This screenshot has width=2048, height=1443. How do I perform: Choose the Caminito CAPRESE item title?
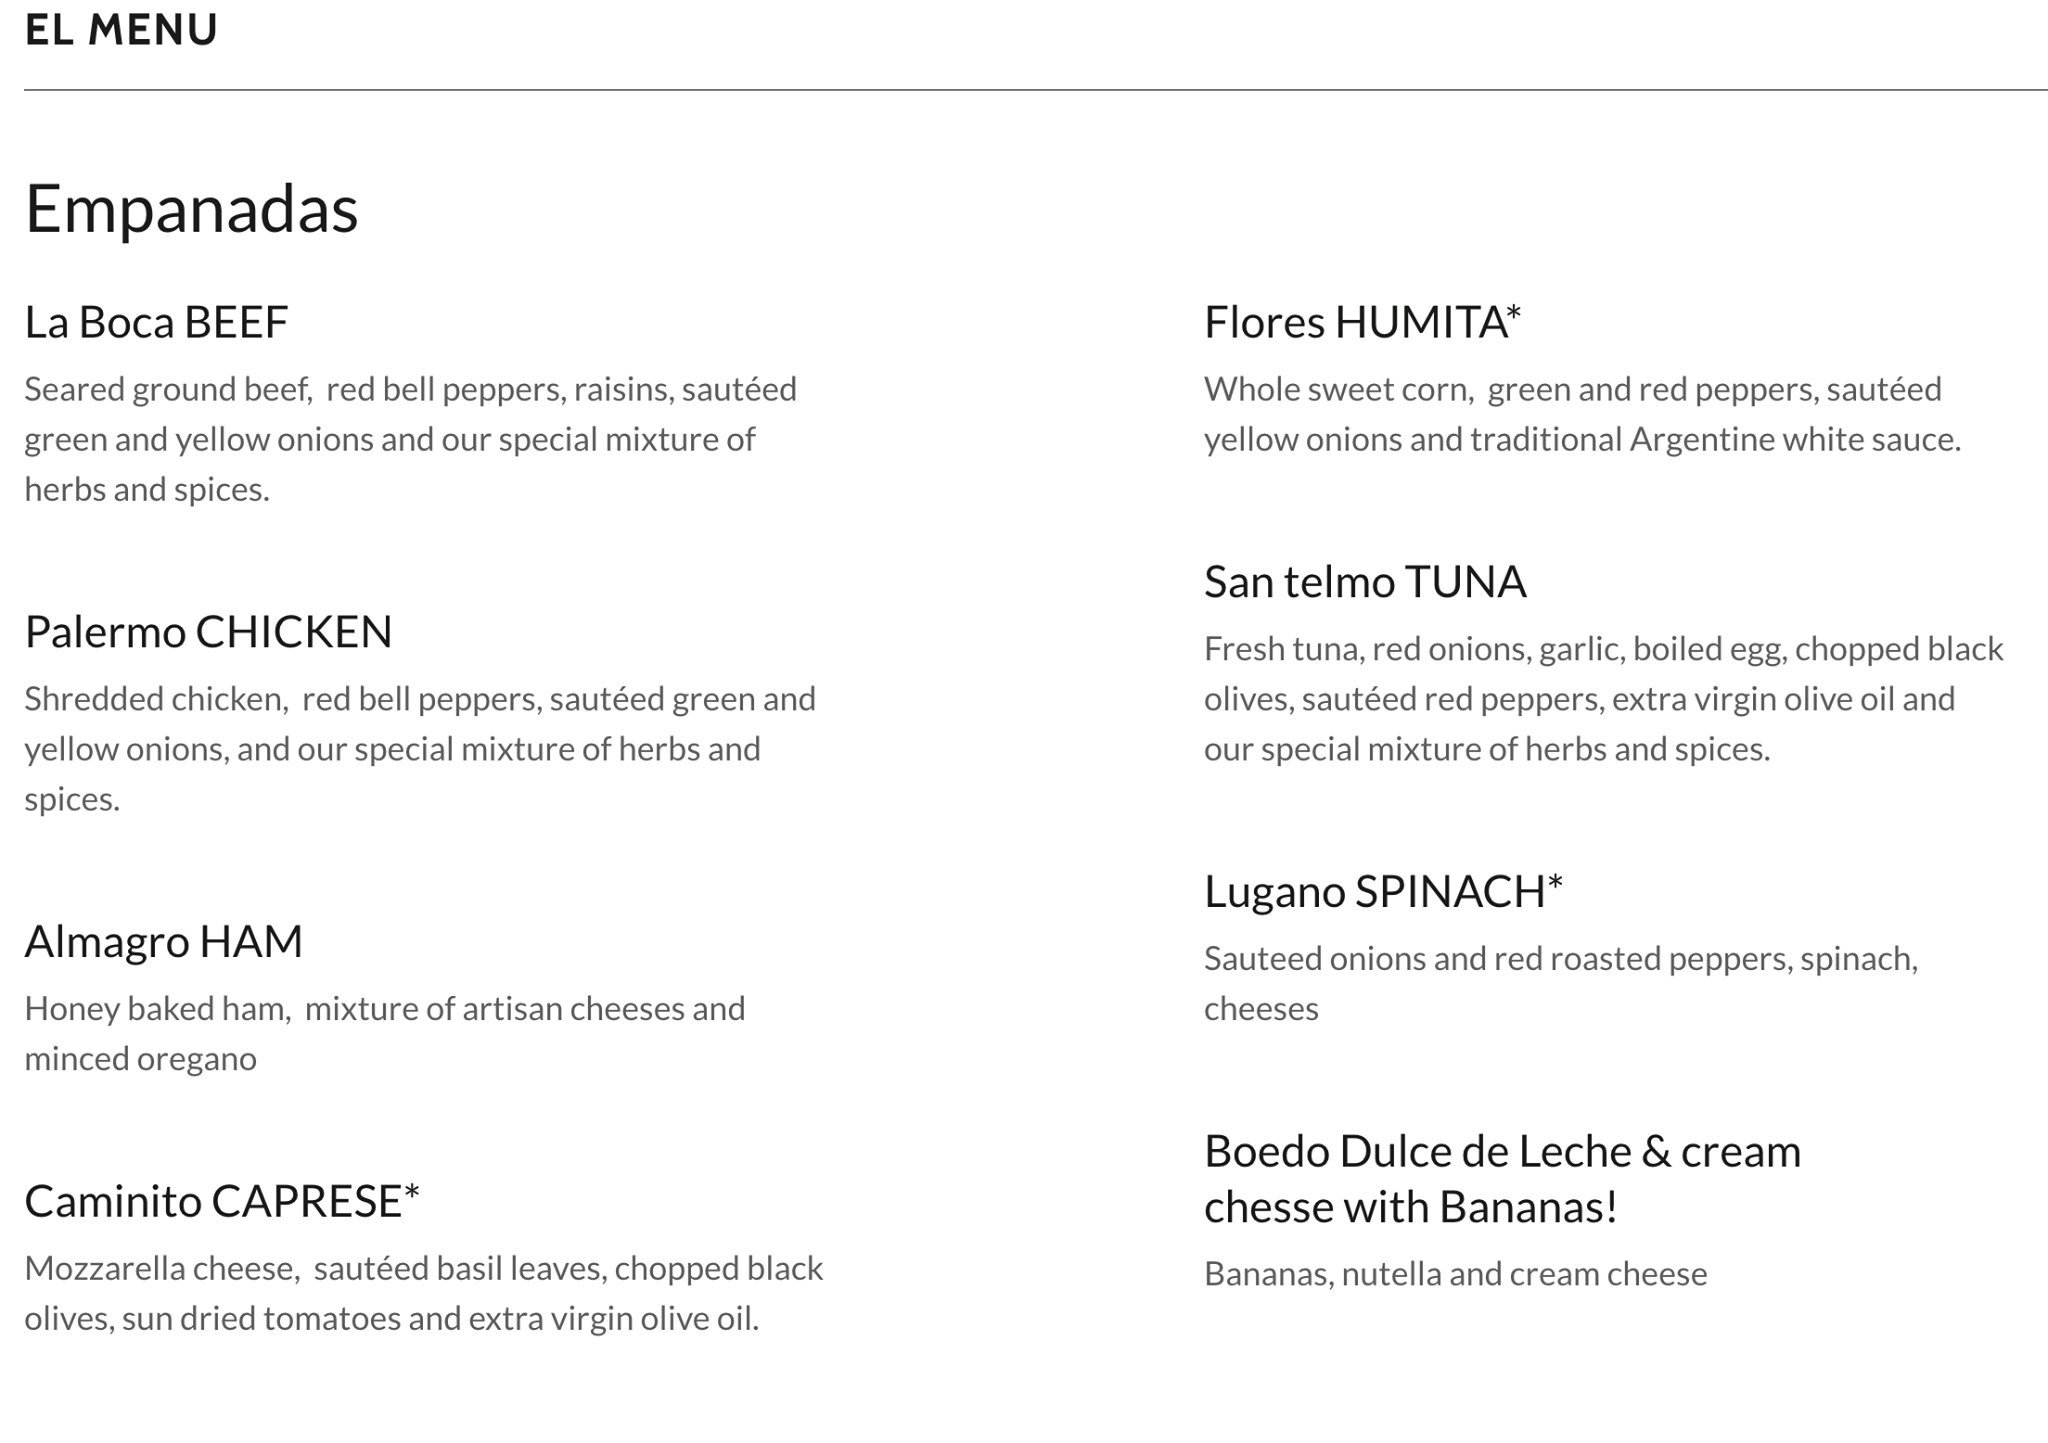[x=221, y=1202]
